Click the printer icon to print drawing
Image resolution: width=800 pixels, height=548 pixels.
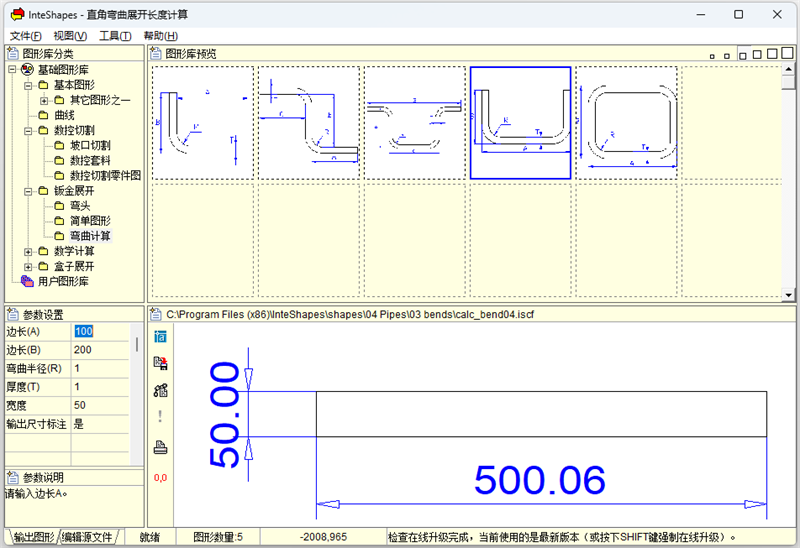[x=160, y=447]
